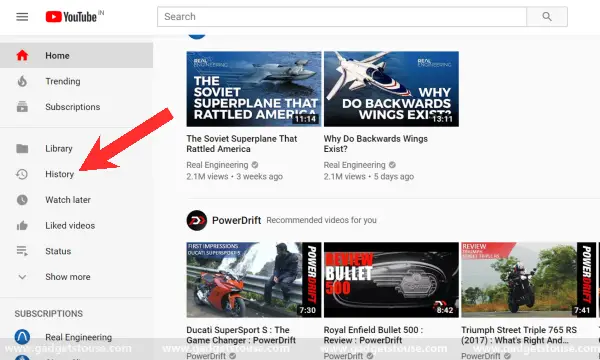Open Real Engineering channel avatar in subscriptions
This screenshot has height=360, width=600.
tap(22, 337)
